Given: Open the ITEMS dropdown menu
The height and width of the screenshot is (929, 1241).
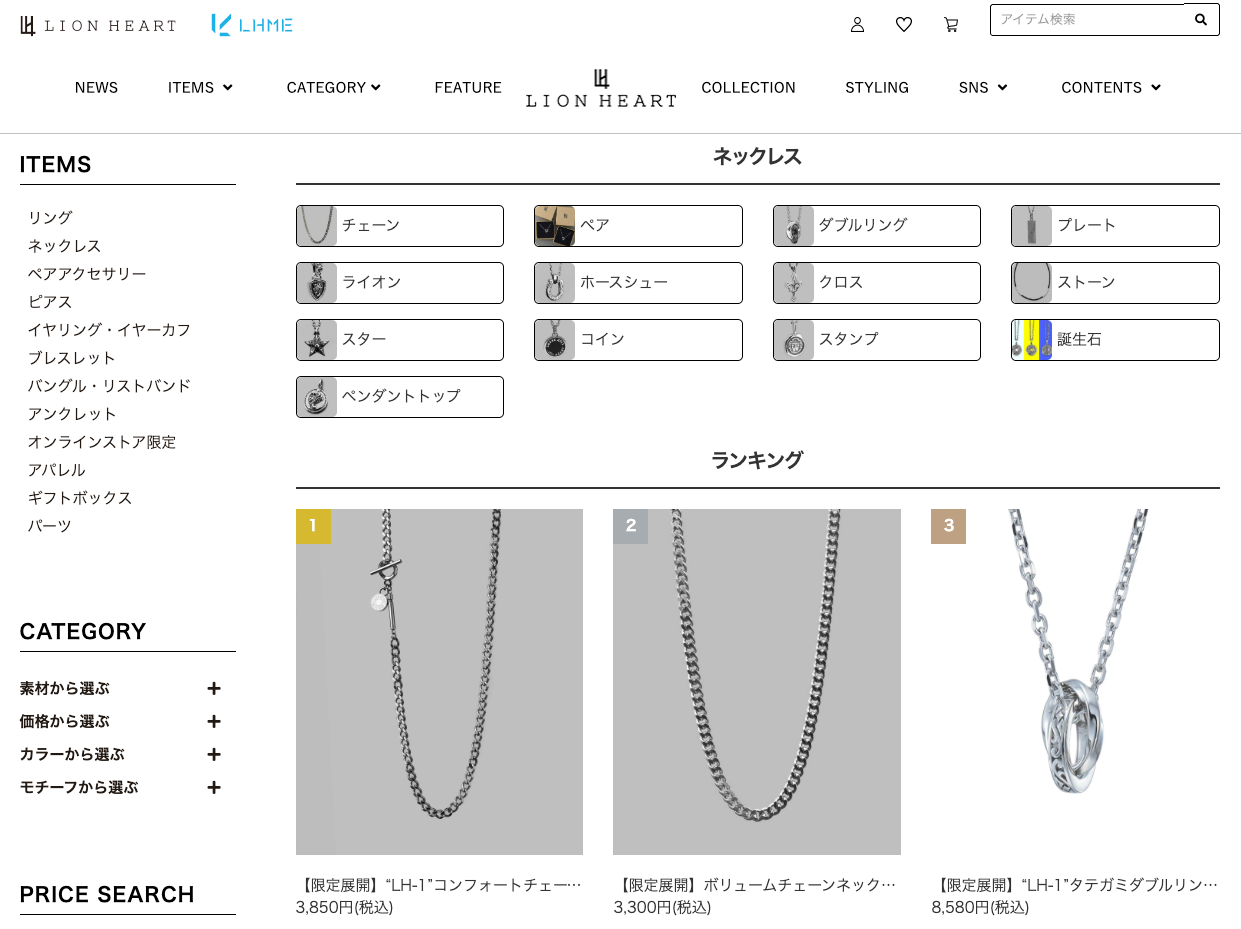Looking at the screenshot, I should (200, 88).
